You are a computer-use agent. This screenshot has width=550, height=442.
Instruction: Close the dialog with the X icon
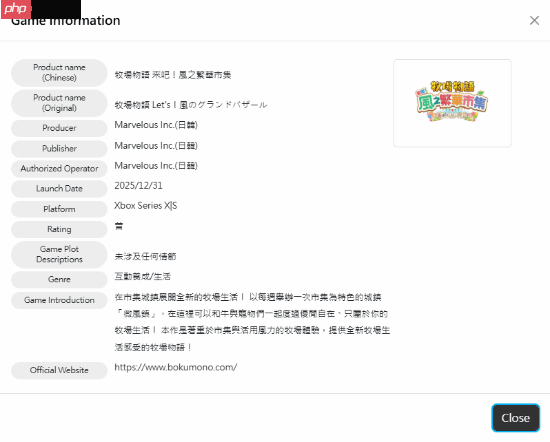(534, 21)
